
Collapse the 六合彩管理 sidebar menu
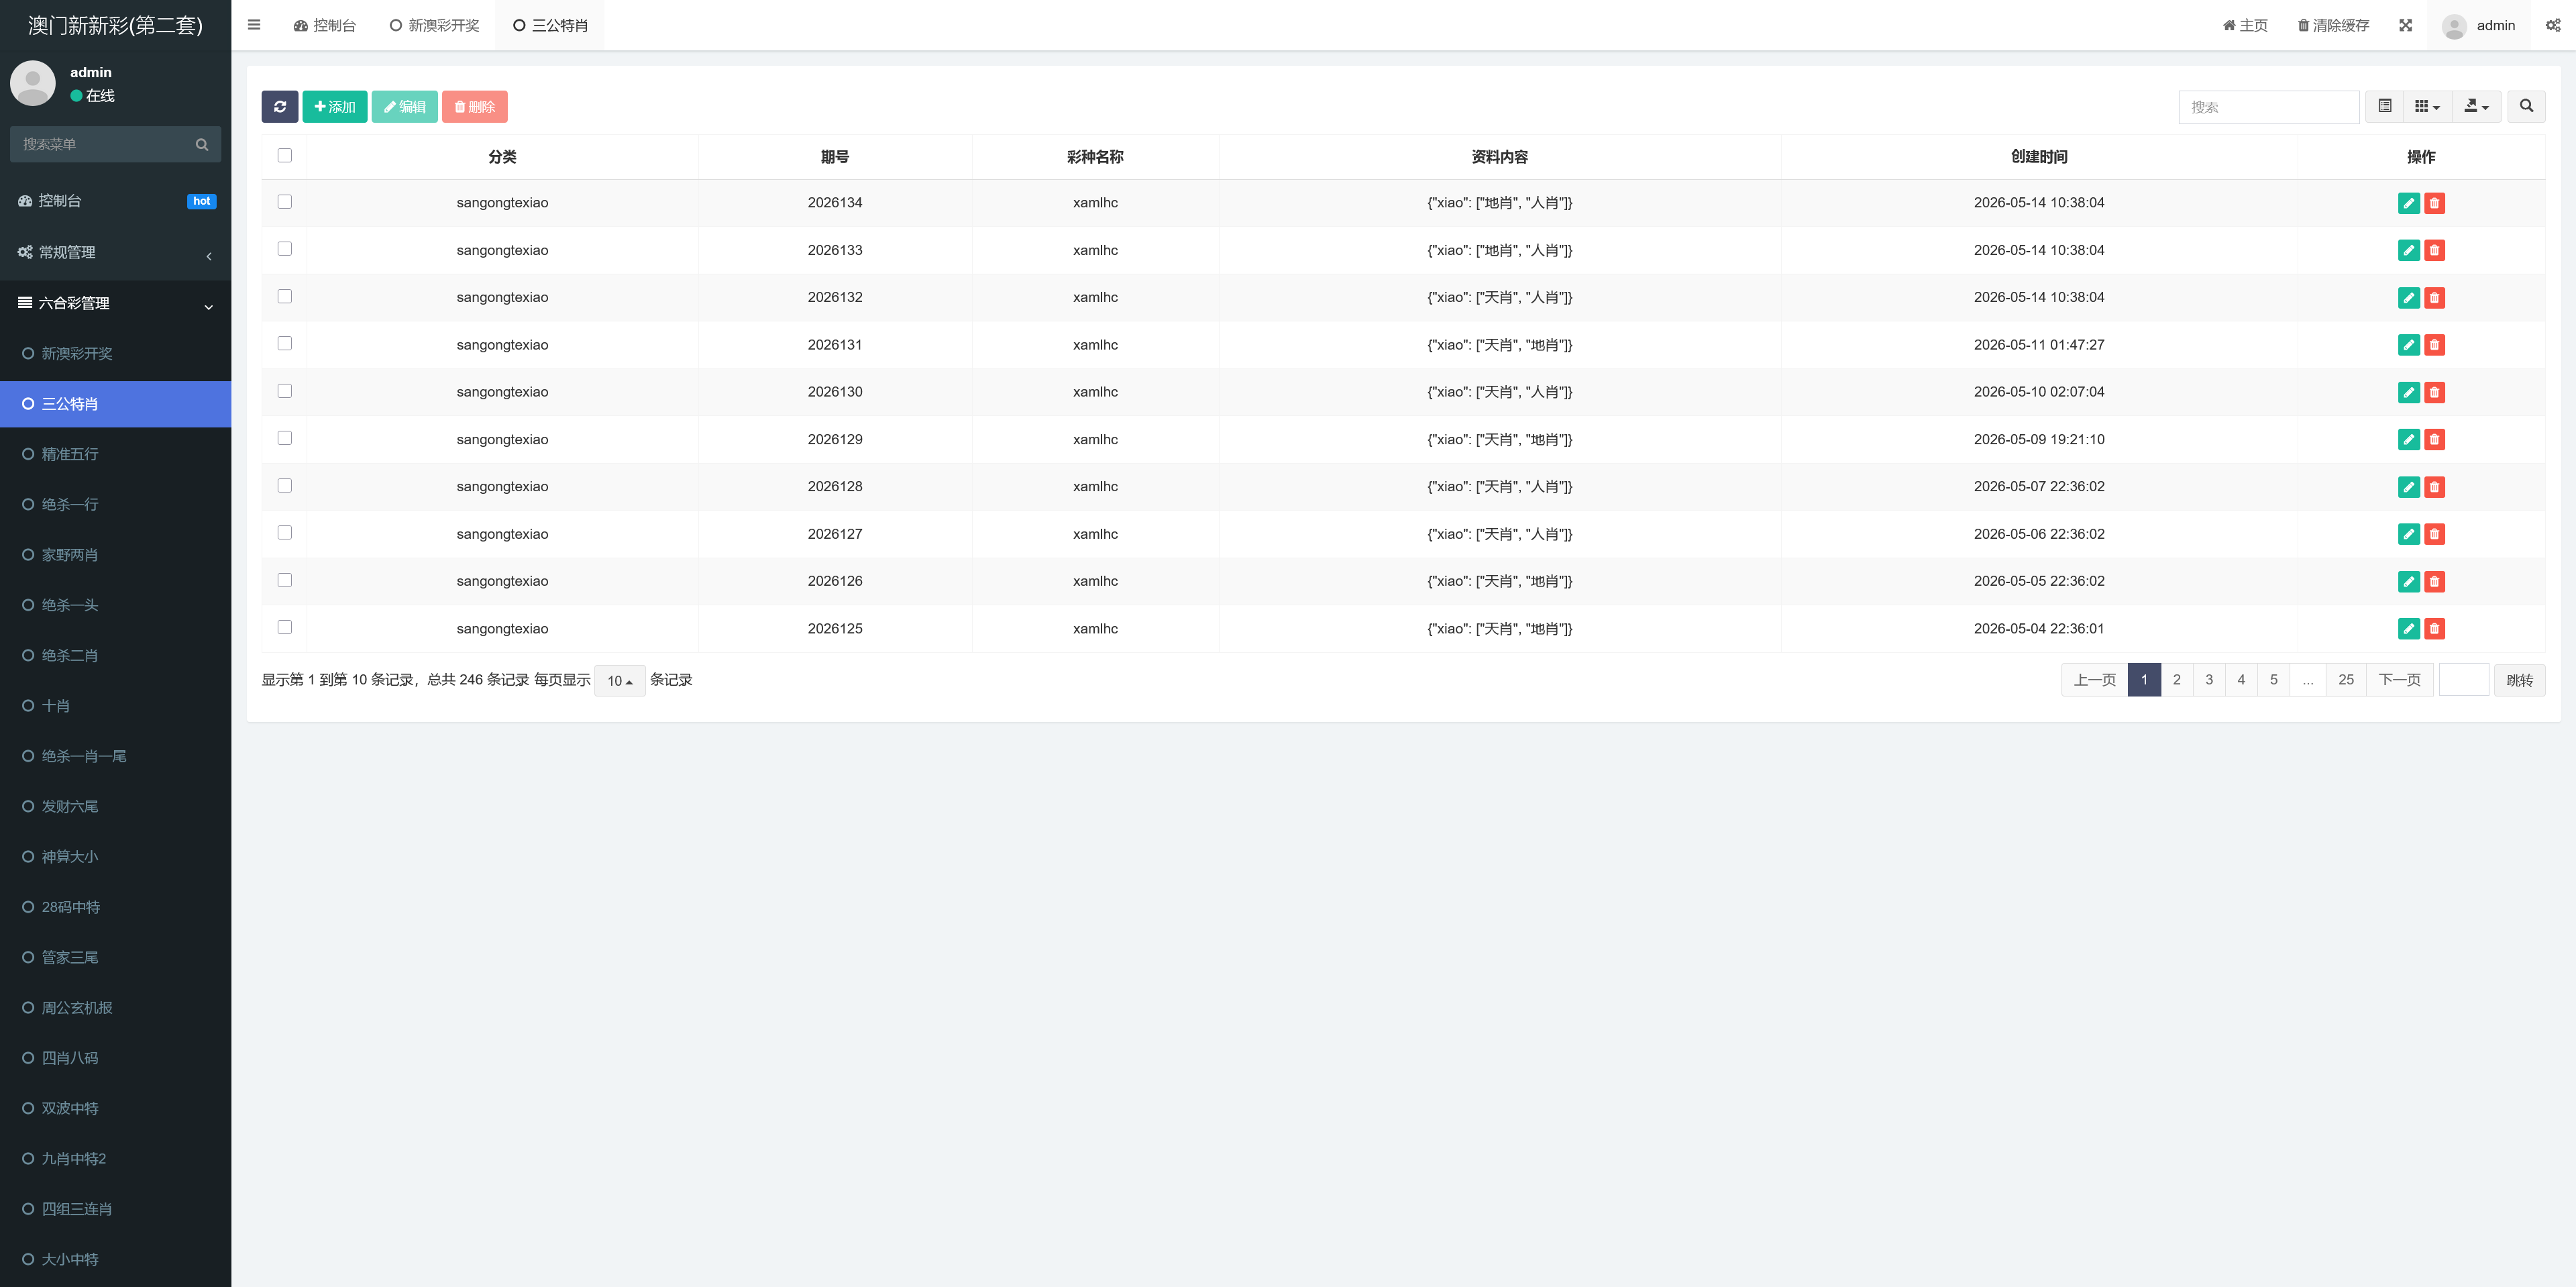[x=116, y=303]
